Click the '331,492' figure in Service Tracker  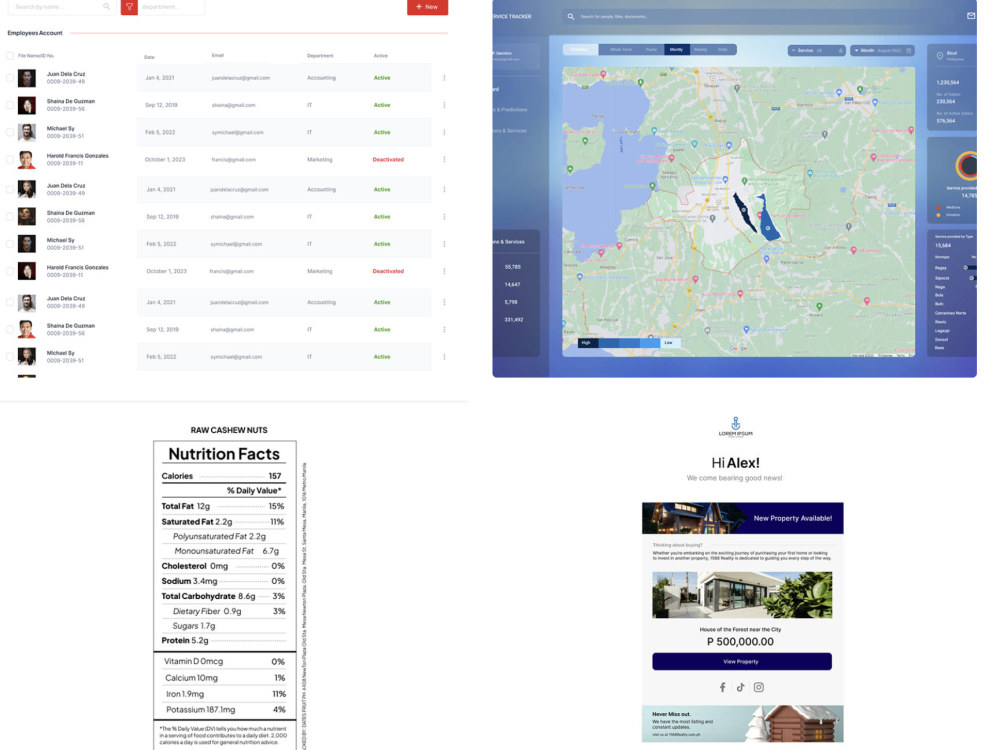coord(513,320)
